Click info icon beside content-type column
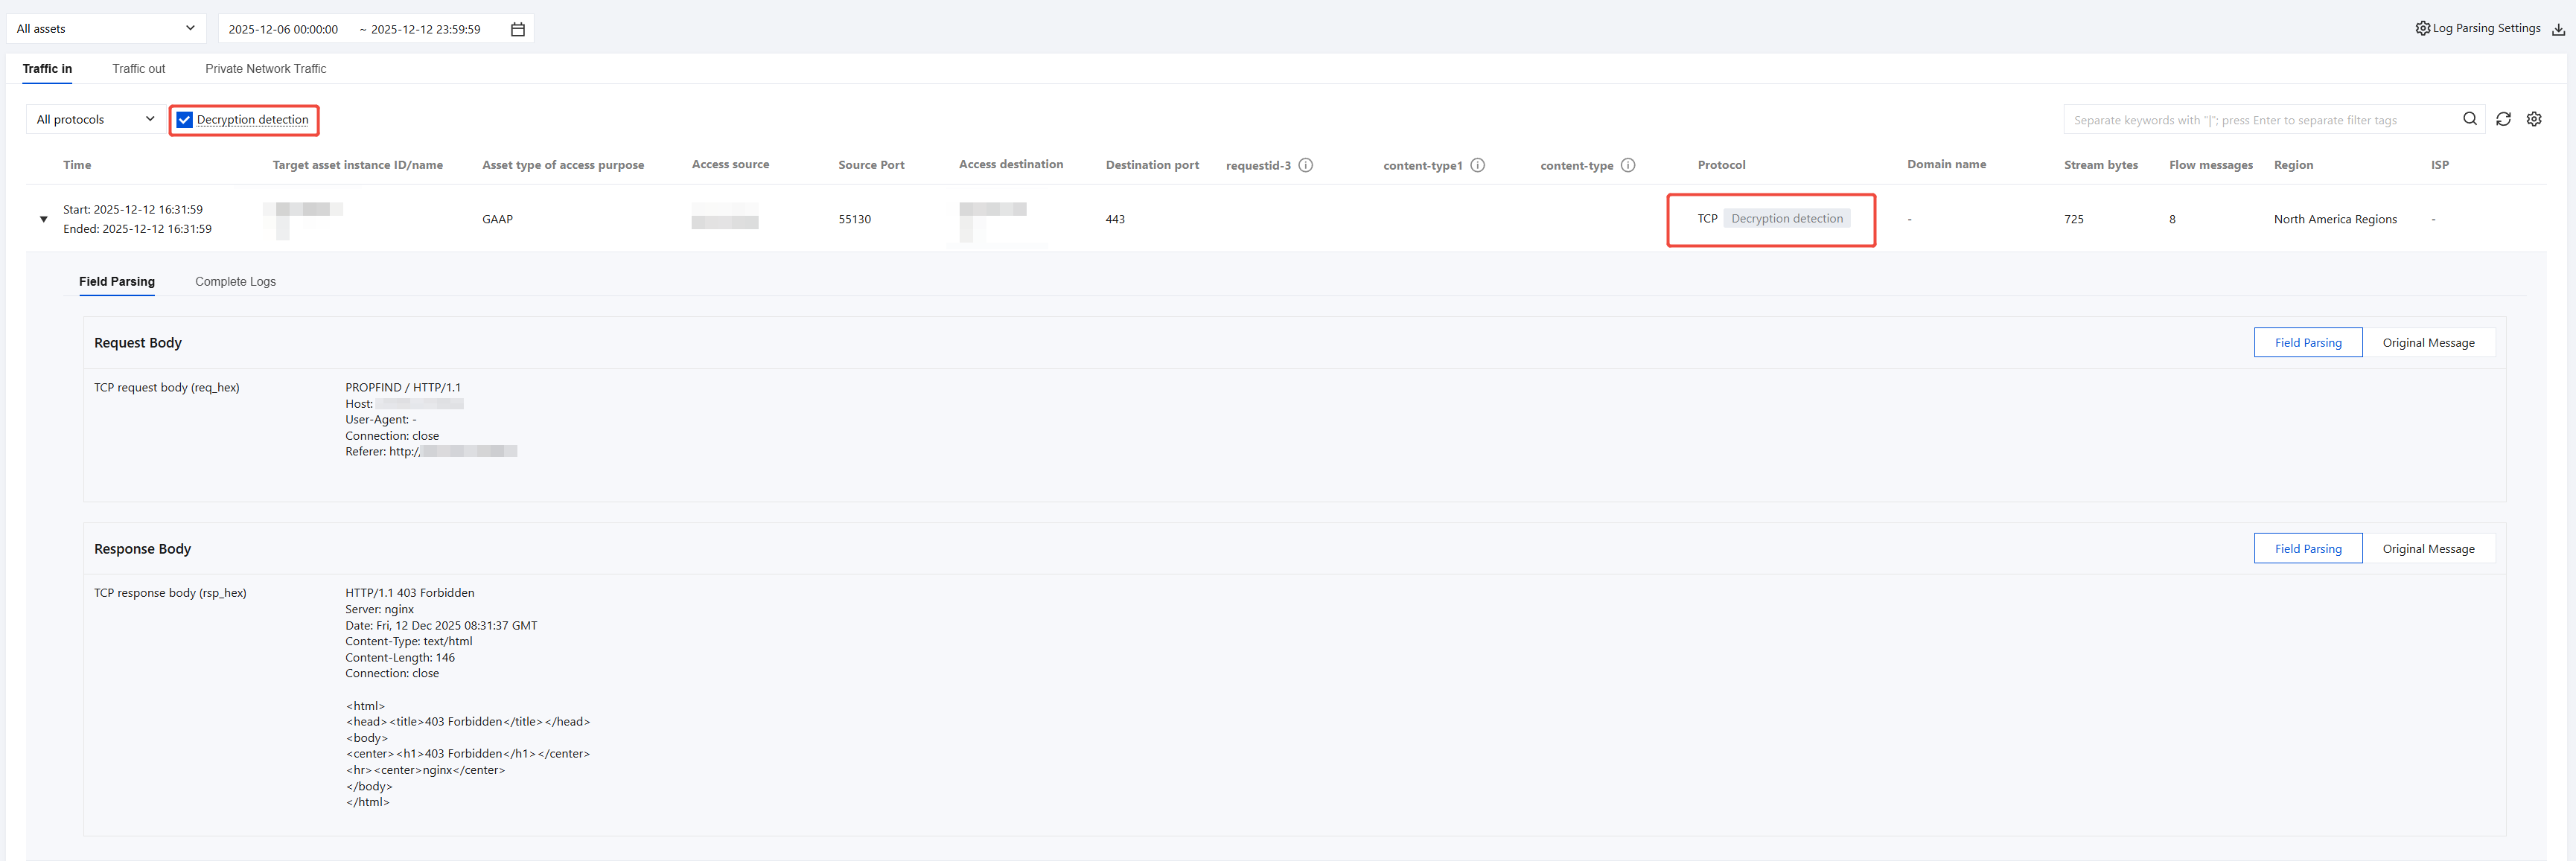This screenshot has height=861, width=2576. click(x=1627, y=165)
